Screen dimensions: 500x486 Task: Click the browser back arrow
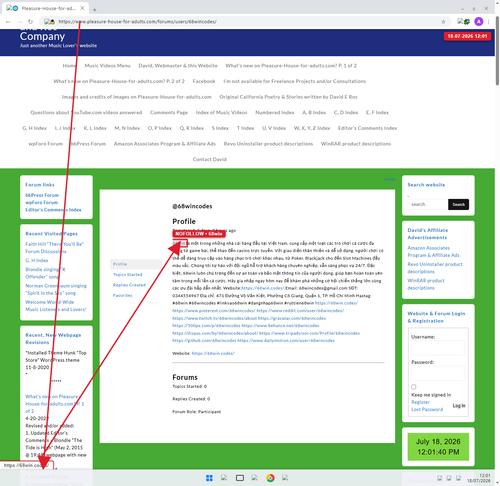pyautogui.click(x=8, y=22)
